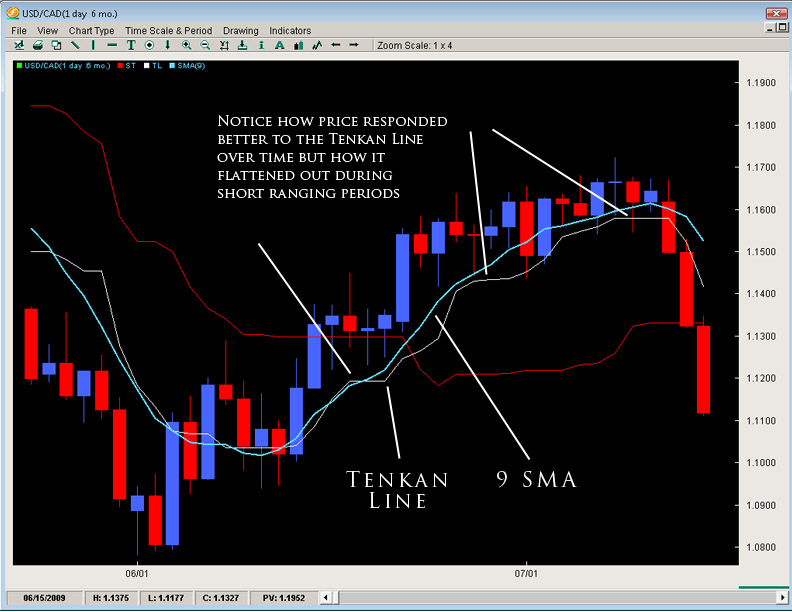This screenshot has height=612, width=792.
Task: Click the copy chart windows icon
Action: [x=57, y=45]
